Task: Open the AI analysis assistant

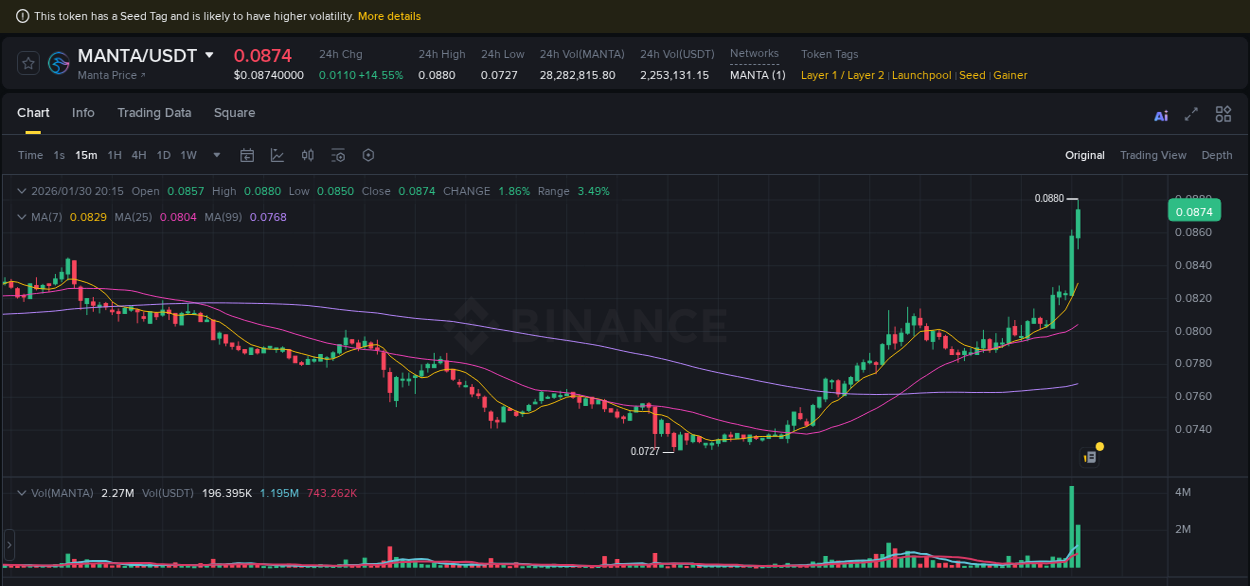Action: coord(1160,116)
